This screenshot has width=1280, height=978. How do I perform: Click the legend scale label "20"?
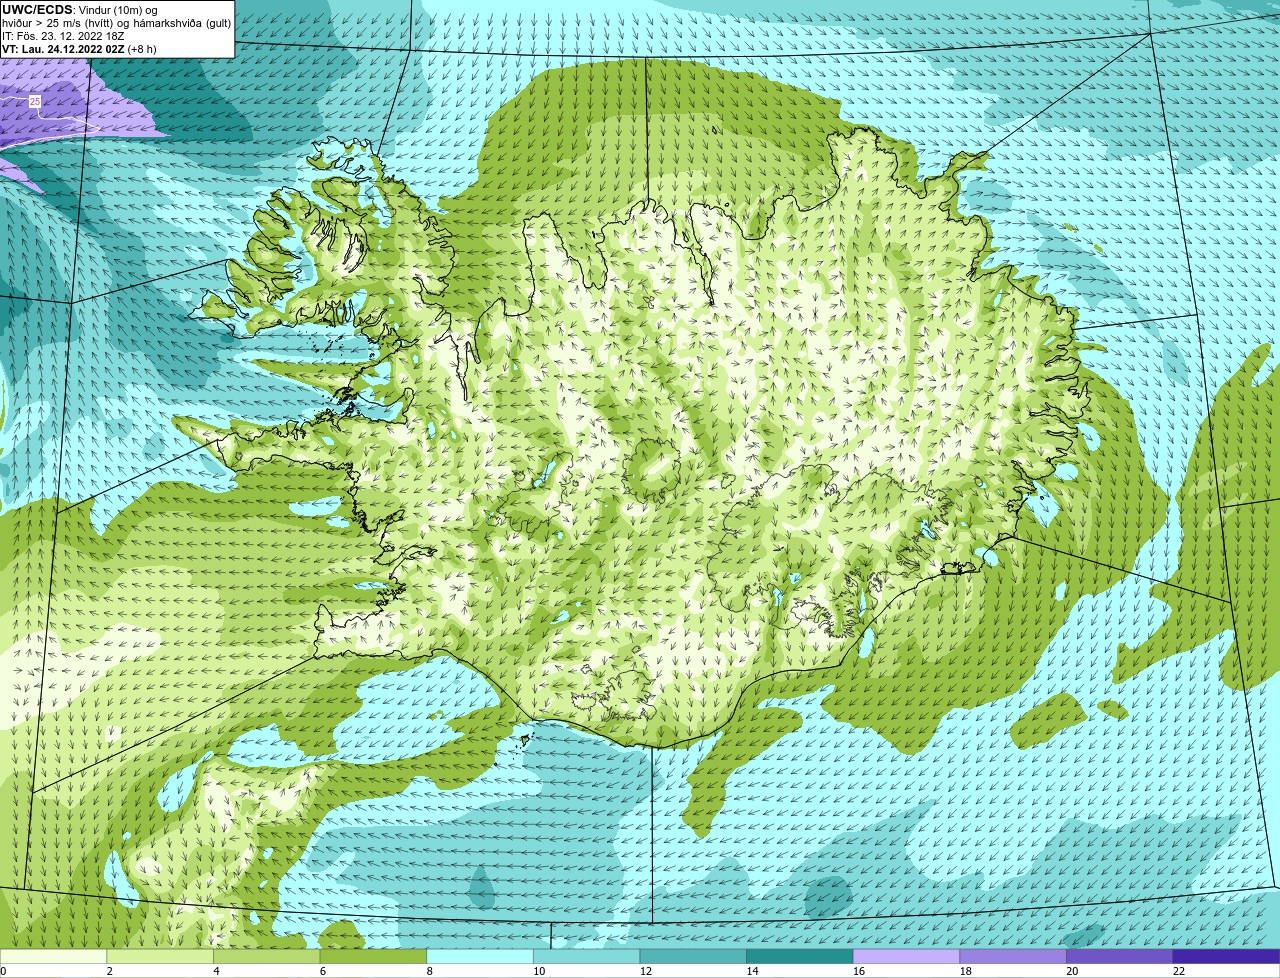(x=1071, y=971)
